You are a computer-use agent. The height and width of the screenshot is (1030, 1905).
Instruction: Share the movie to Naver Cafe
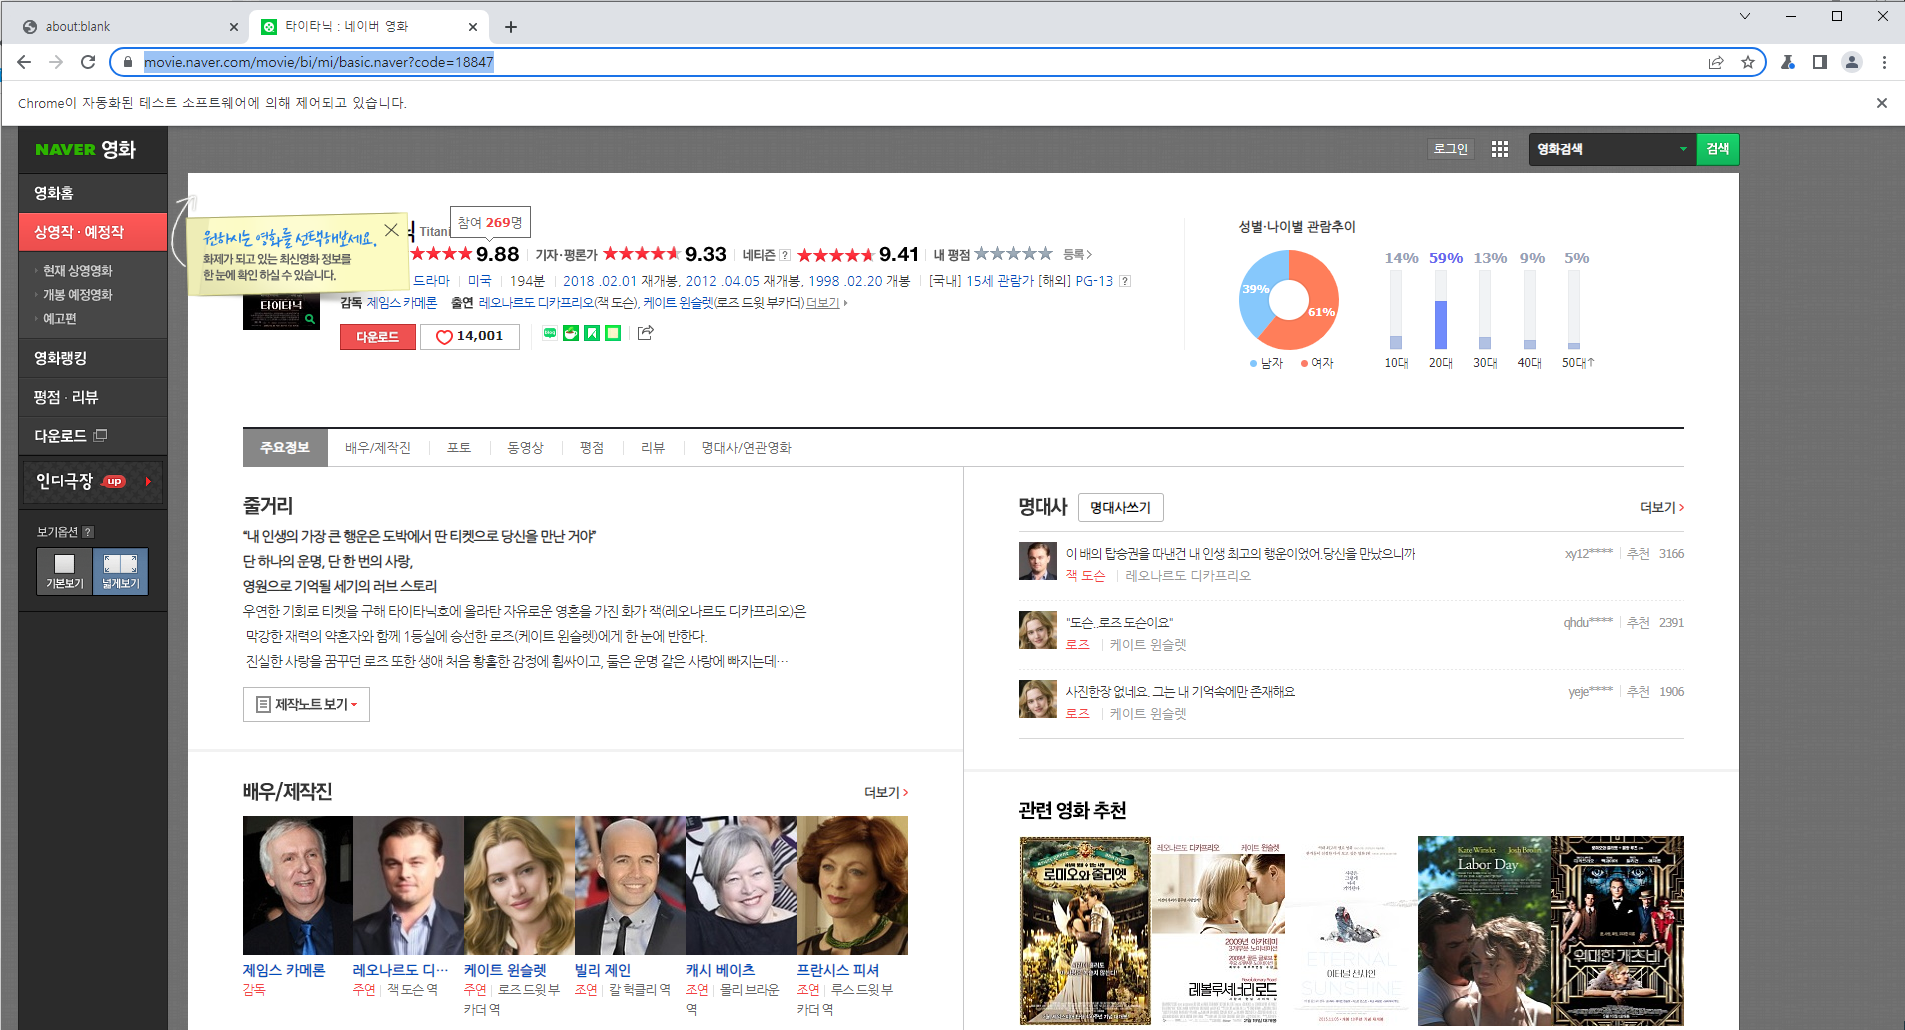coord(571,333)
